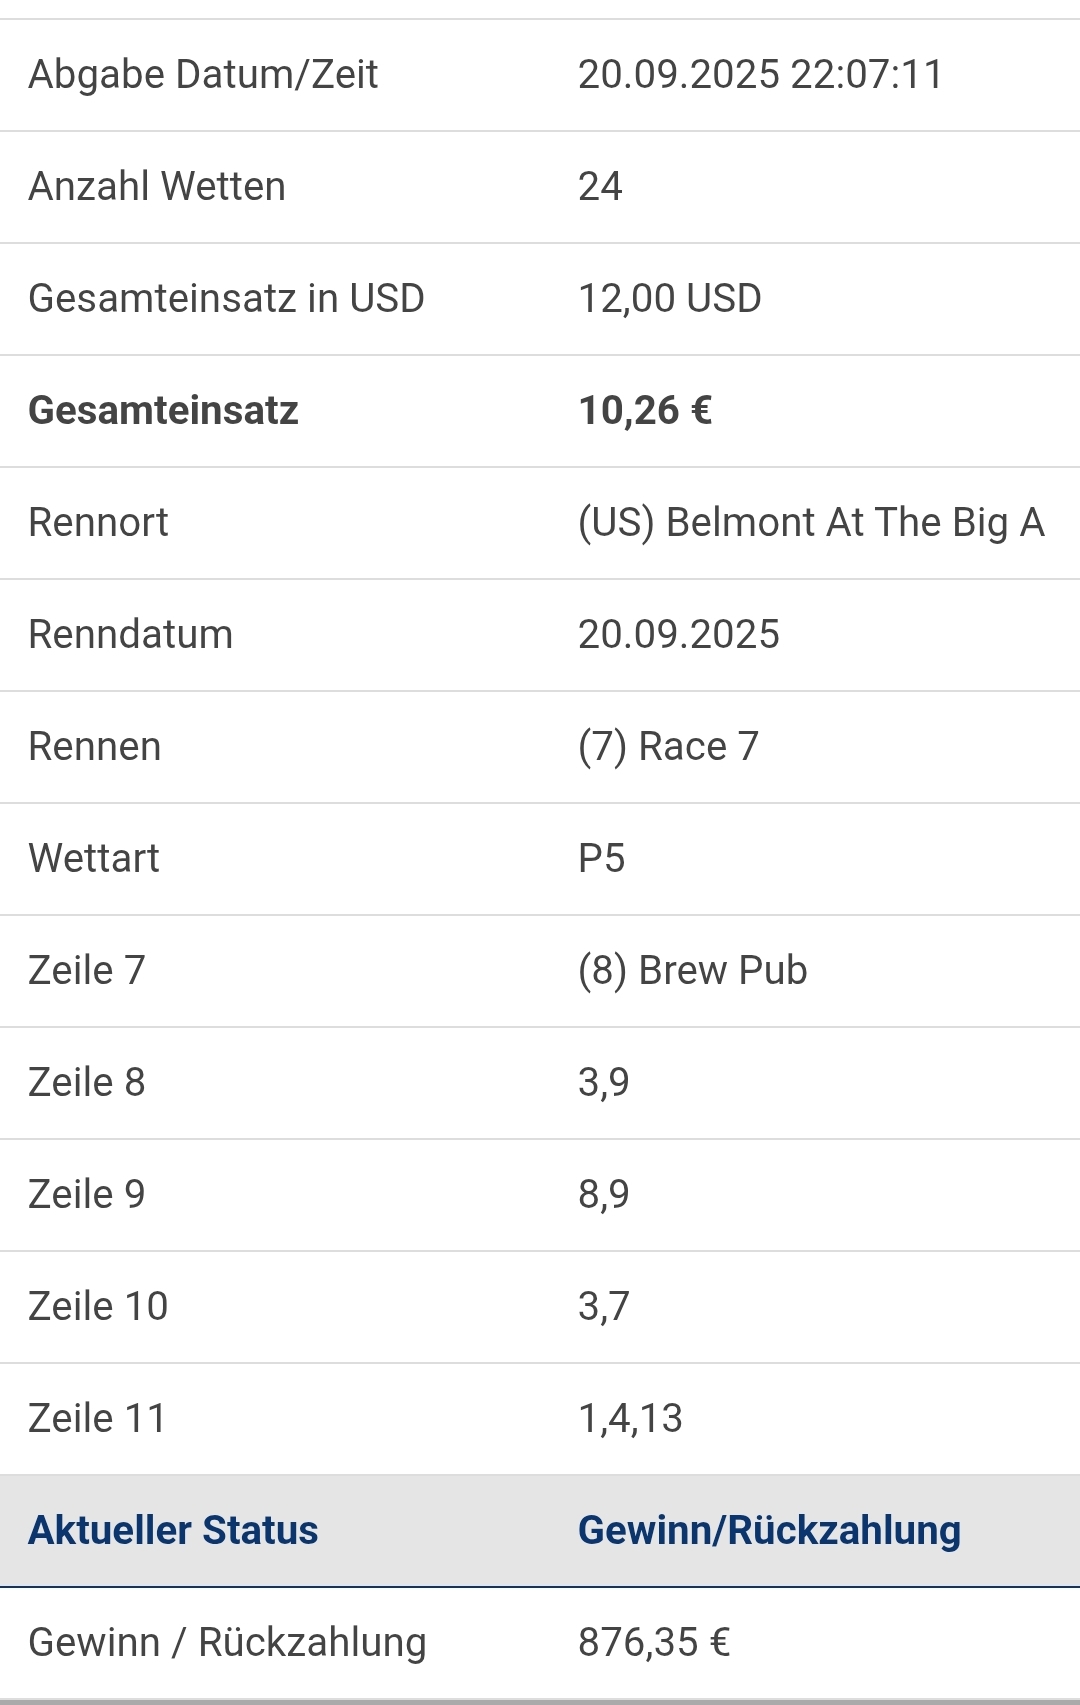Image resolution: width=1080 pixels, height=1705 pixels.
Task: Select the (7) Race 7 entry
Action: [668, 747]
